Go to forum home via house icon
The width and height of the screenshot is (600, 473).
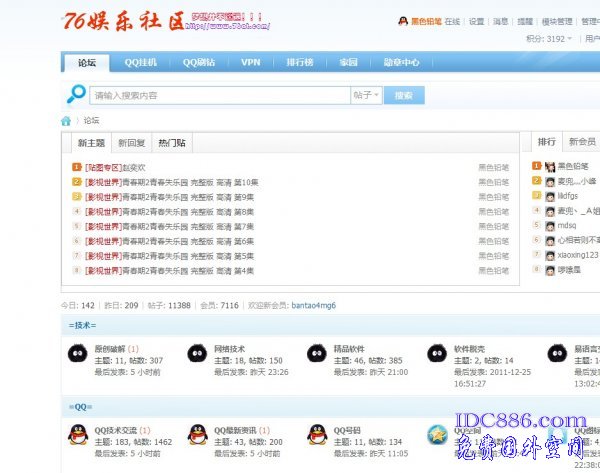(x=66, y=121)
